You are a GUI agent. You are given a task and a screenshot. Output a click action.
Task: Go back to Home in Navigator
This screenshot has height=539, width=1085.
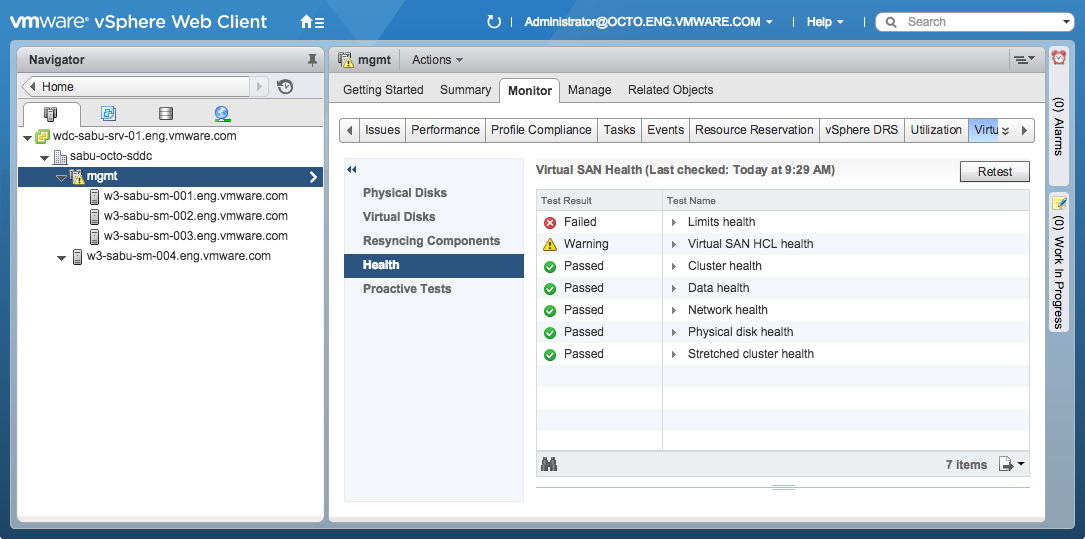[x=136, y=86]
